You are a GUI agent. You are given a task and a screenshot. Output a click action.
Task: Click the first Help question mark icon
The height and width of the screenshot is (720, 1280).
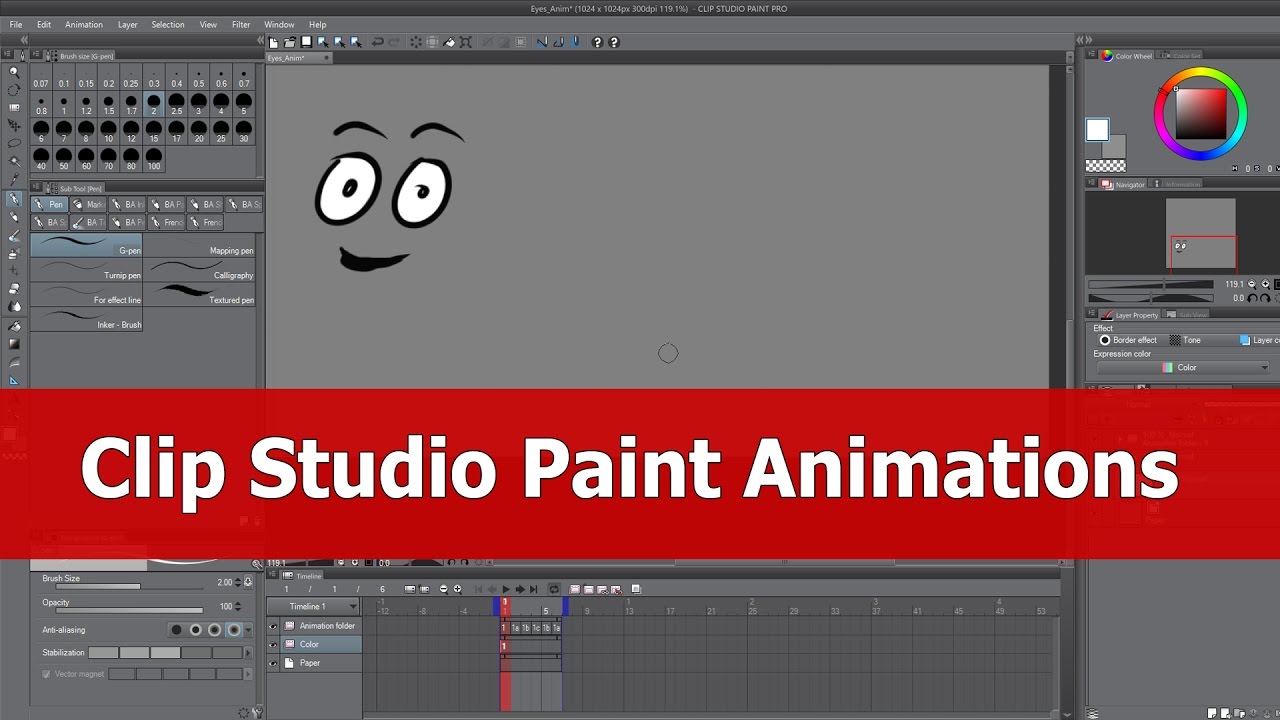pos(597,42)
